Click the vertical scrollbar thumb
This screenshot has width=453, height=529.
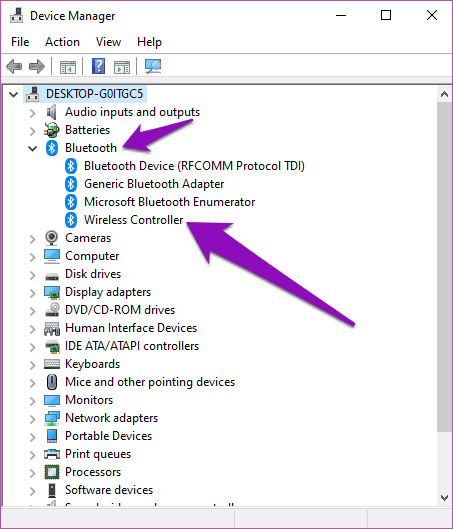[444, 267]
